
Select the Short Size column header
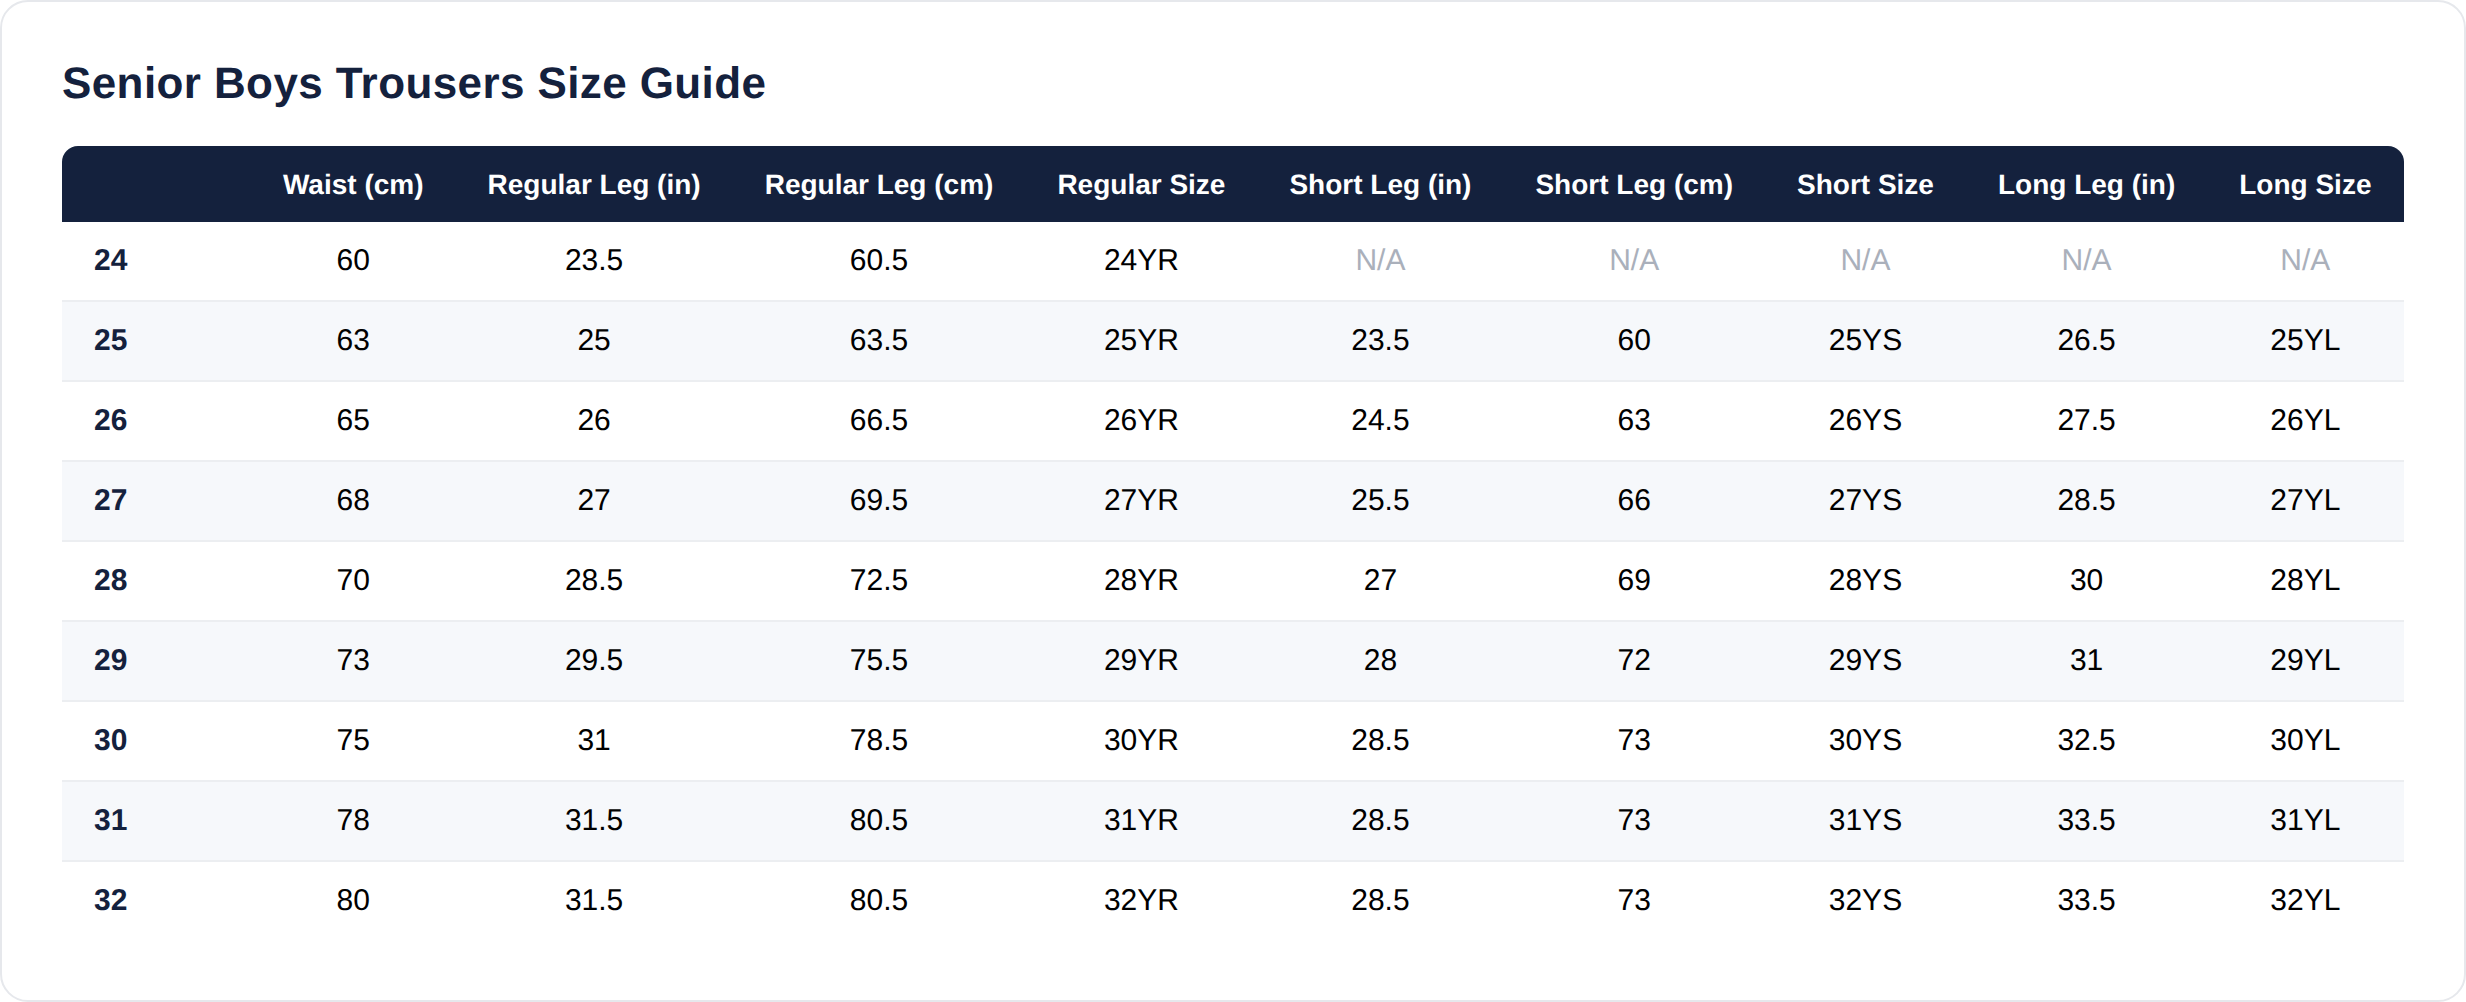coord(1865,185)
